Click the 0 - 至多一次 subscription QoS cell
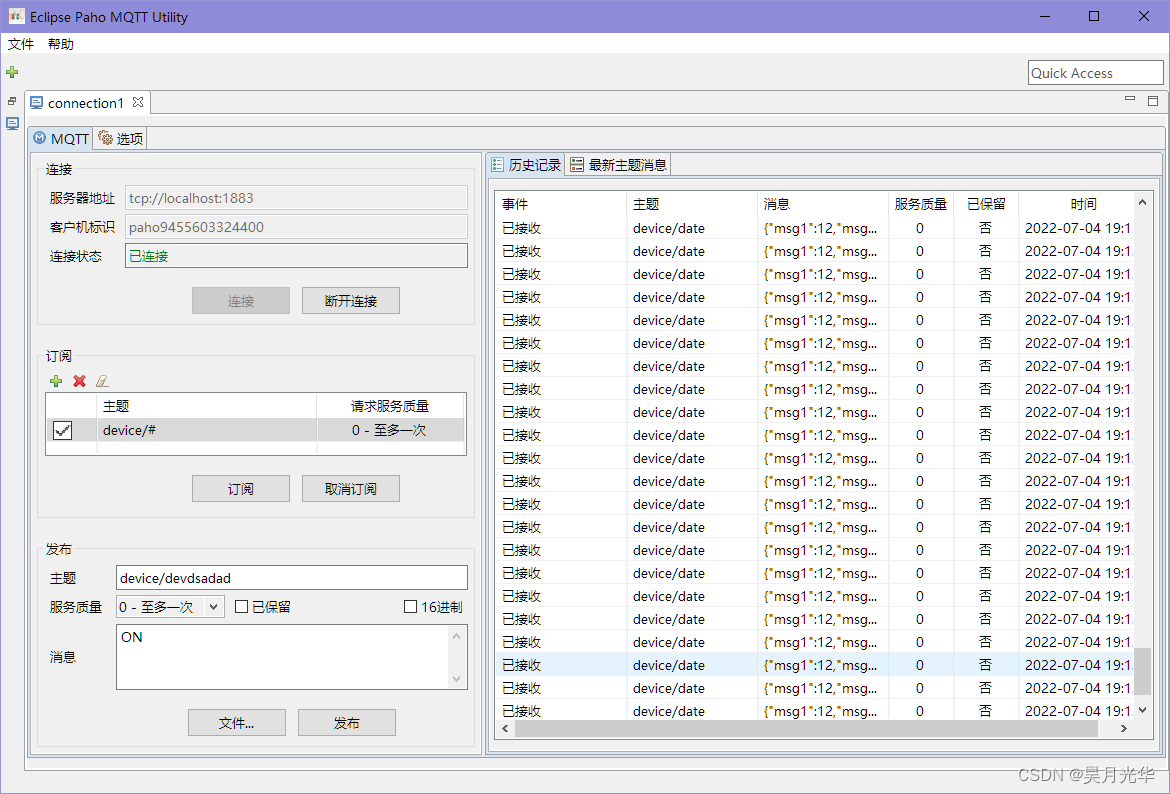 pos(390,430)
